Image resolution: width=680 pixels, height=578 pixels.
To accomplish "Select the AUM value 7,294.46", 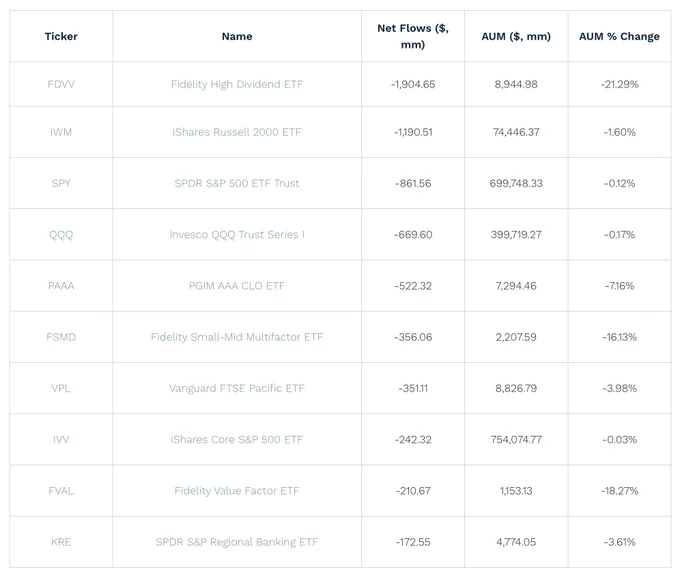I will [516, 286].
